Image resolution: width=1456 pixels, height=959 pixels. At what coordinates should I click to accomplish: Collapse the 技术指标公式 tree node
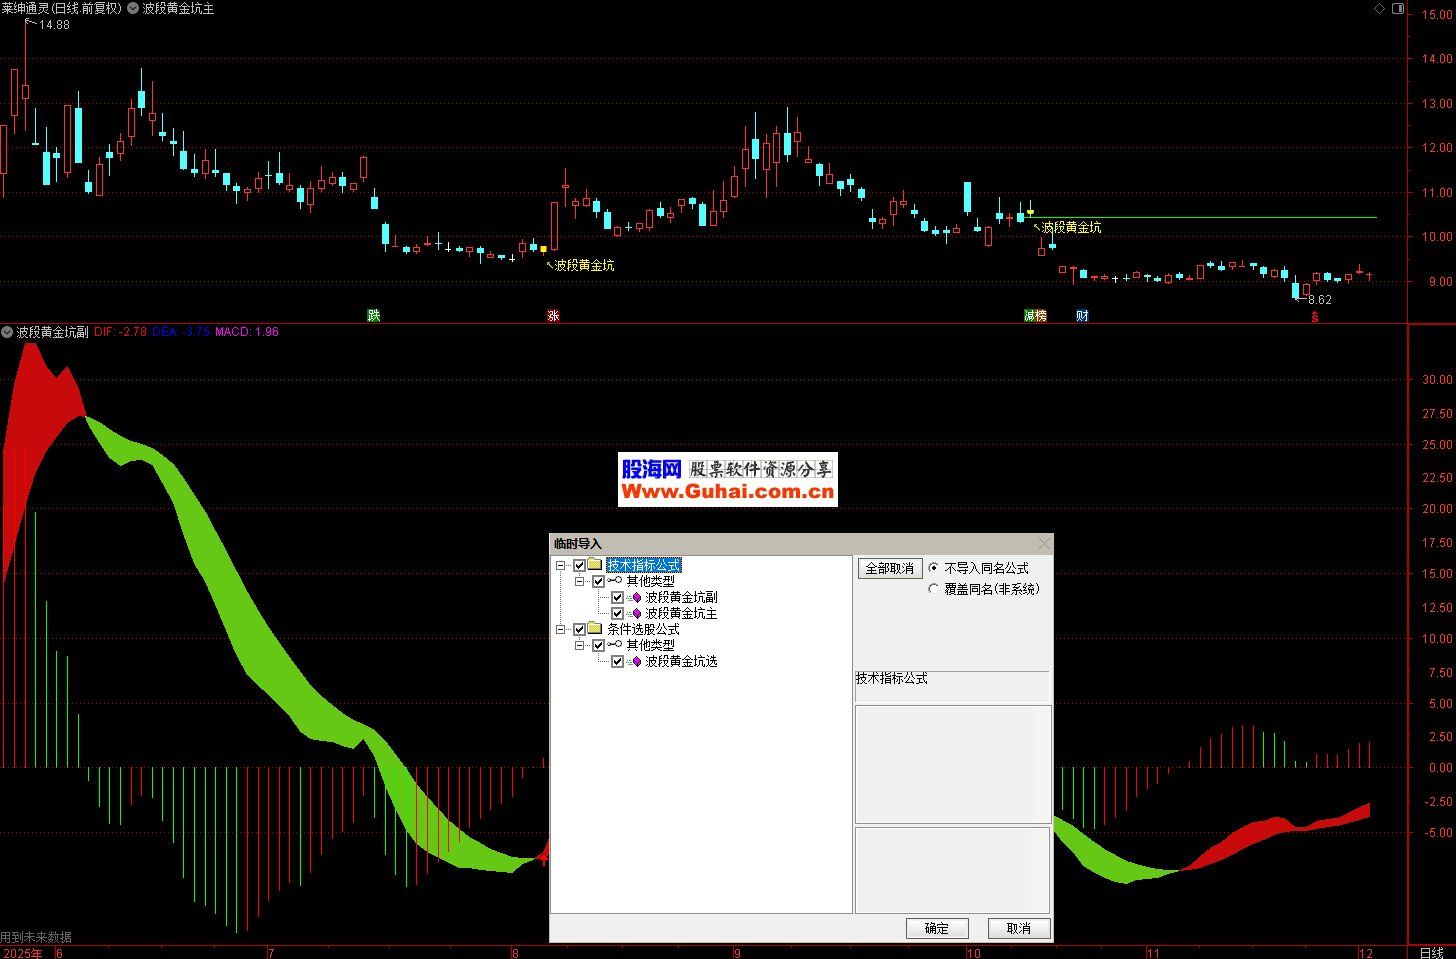pyautogui.click(x=561, y=566)
